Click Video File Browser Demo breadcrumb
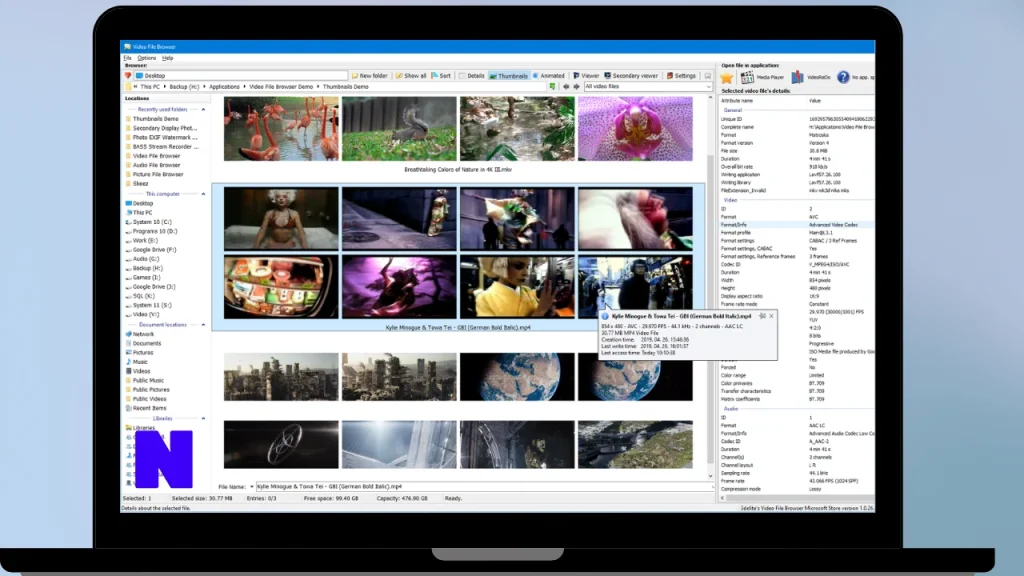The image size is (1024, 576). [x=281, y=86]
